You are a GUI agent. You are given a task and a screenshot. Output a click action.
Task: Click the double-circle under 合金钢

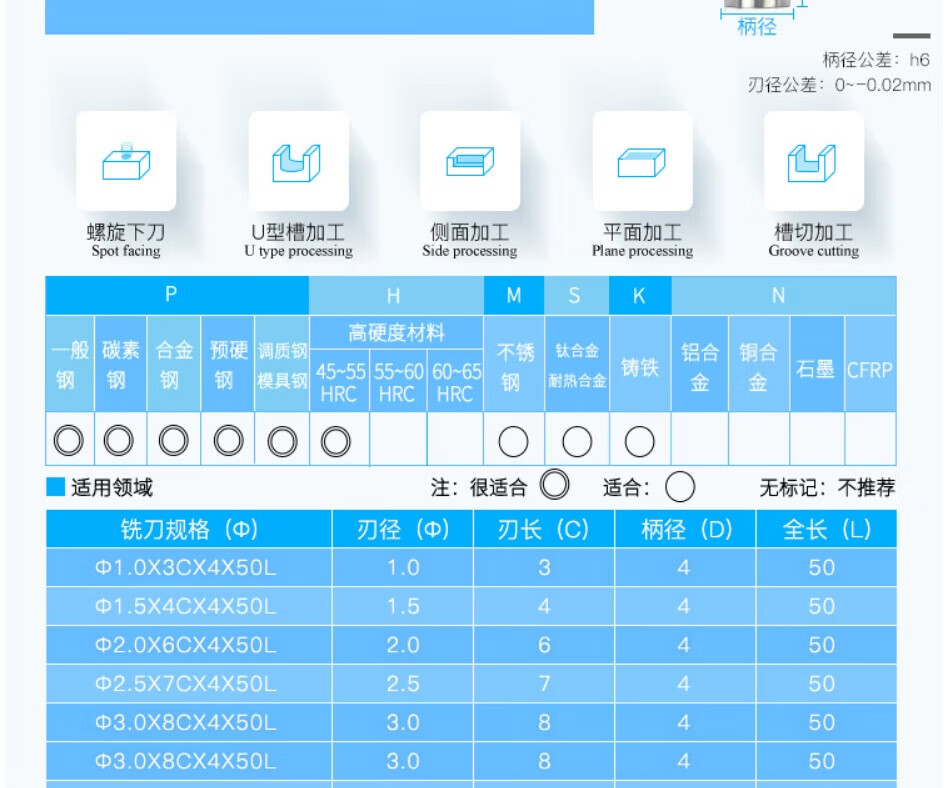tap(173, 440)
